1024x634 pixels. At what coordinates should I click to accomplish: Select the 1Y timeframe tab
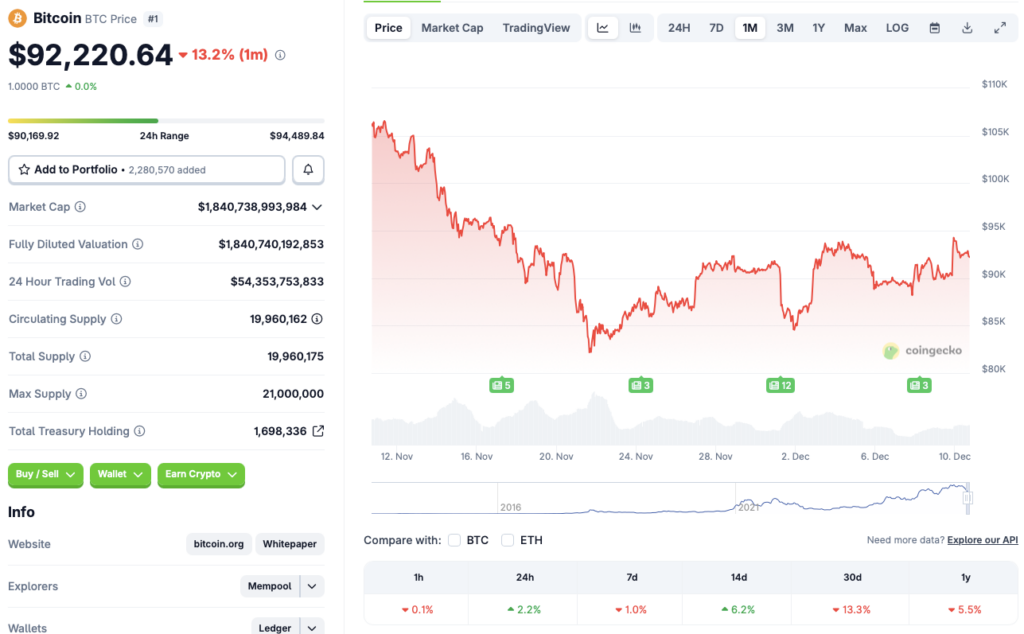pos(818,27)
